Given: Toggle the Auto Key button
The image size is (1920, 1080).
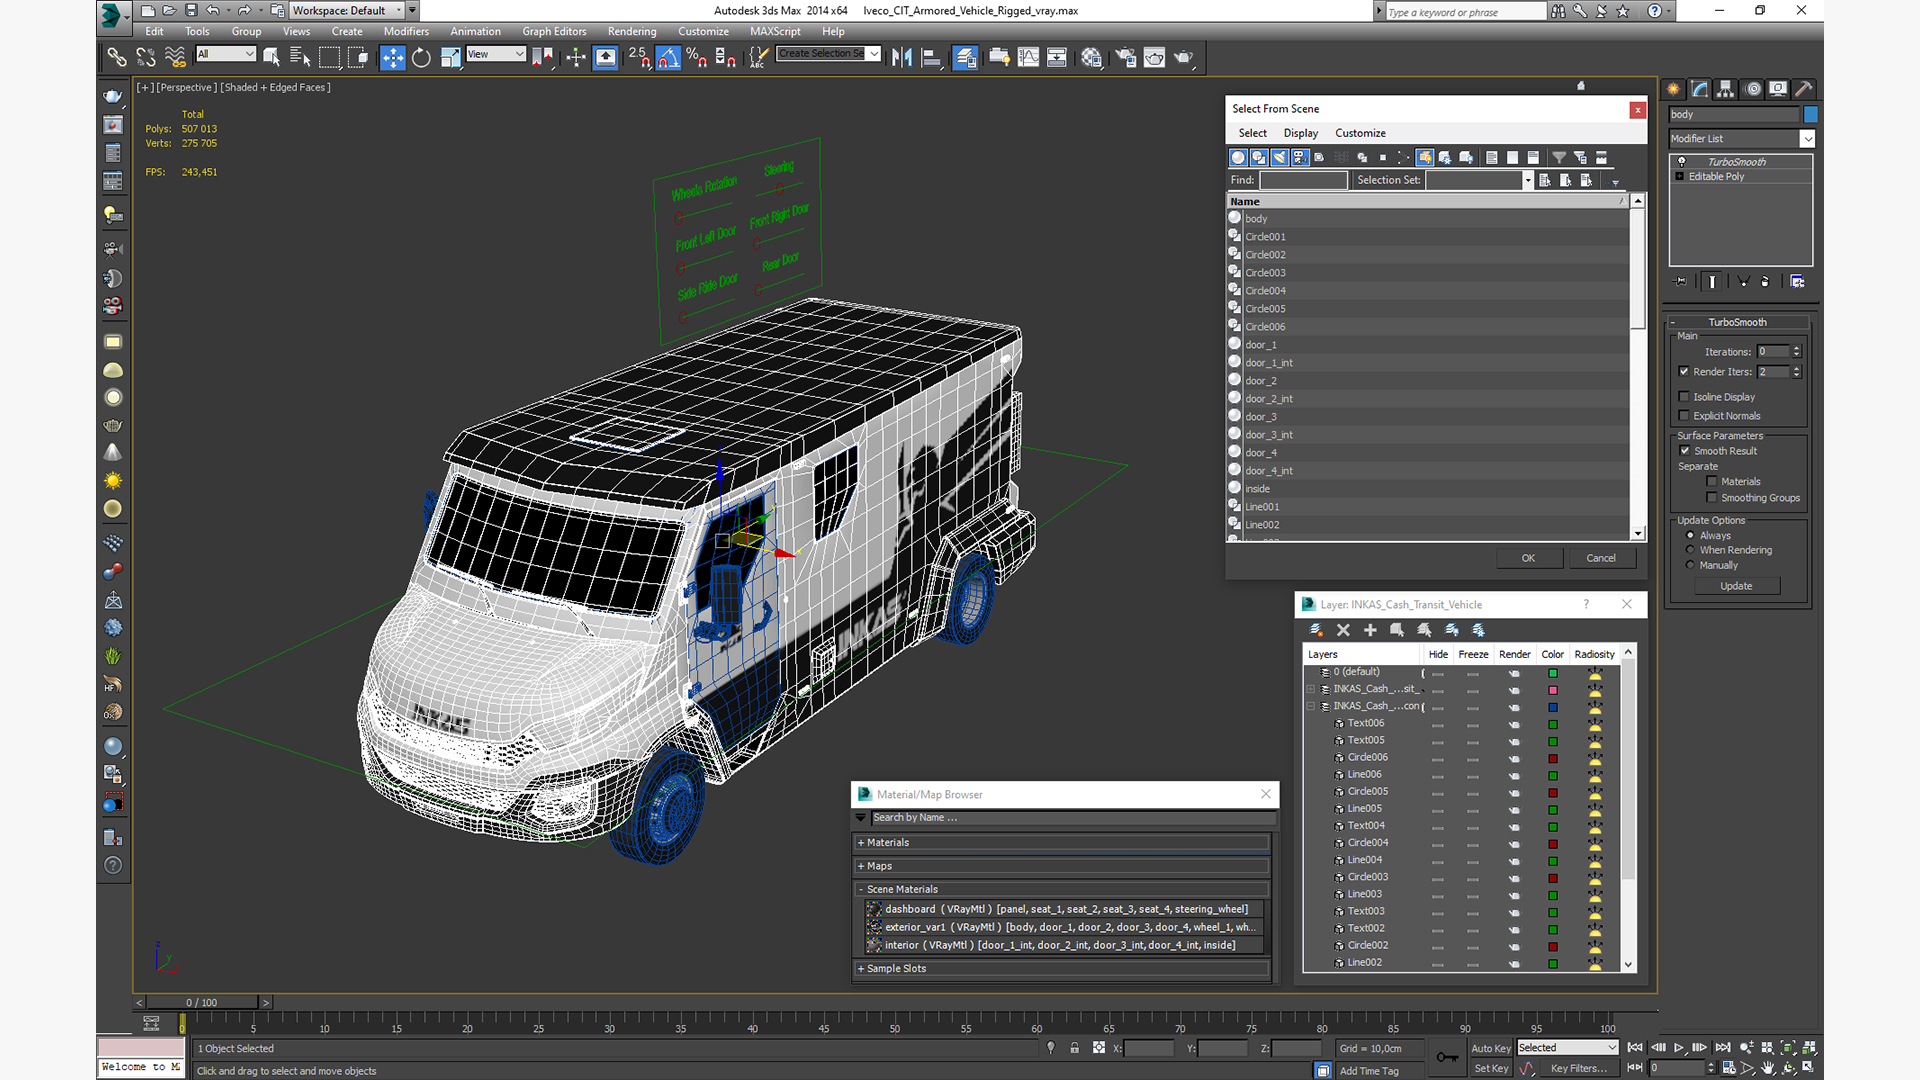Looking at the screenshot, I should coord(1491,1049).
